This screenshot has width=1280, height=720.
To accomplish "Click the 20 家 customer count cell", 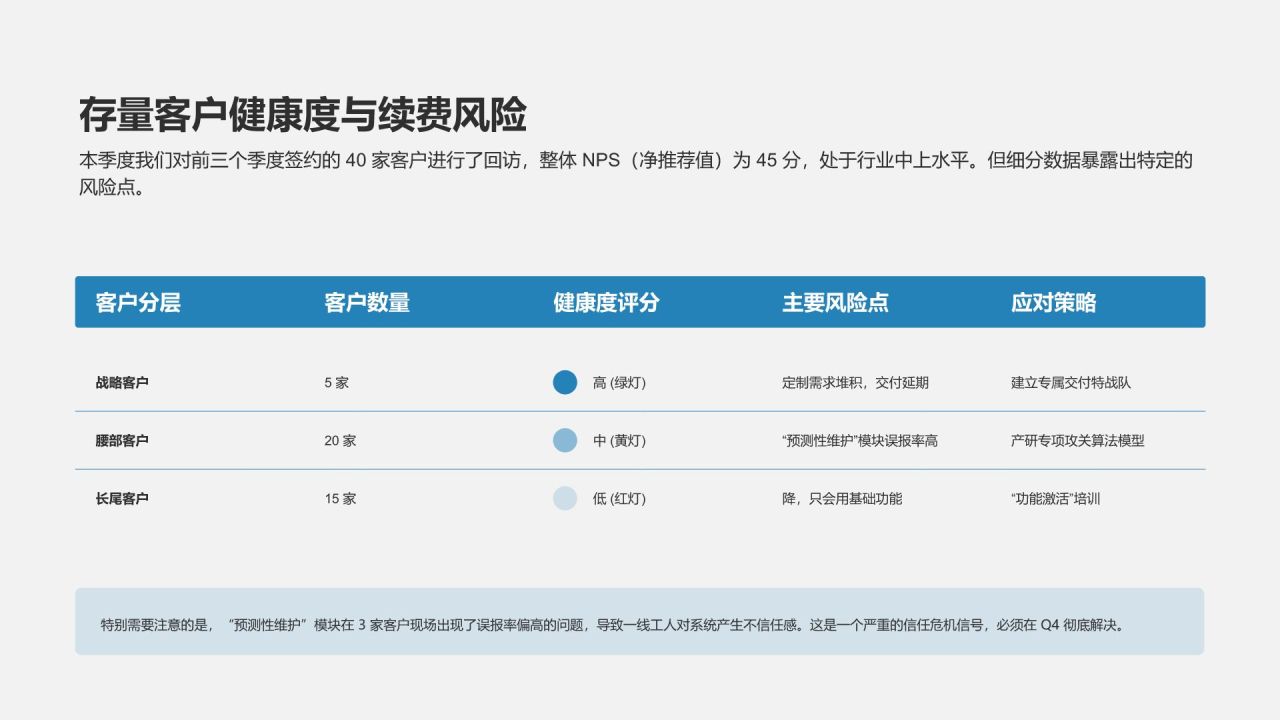I will 340,440.
